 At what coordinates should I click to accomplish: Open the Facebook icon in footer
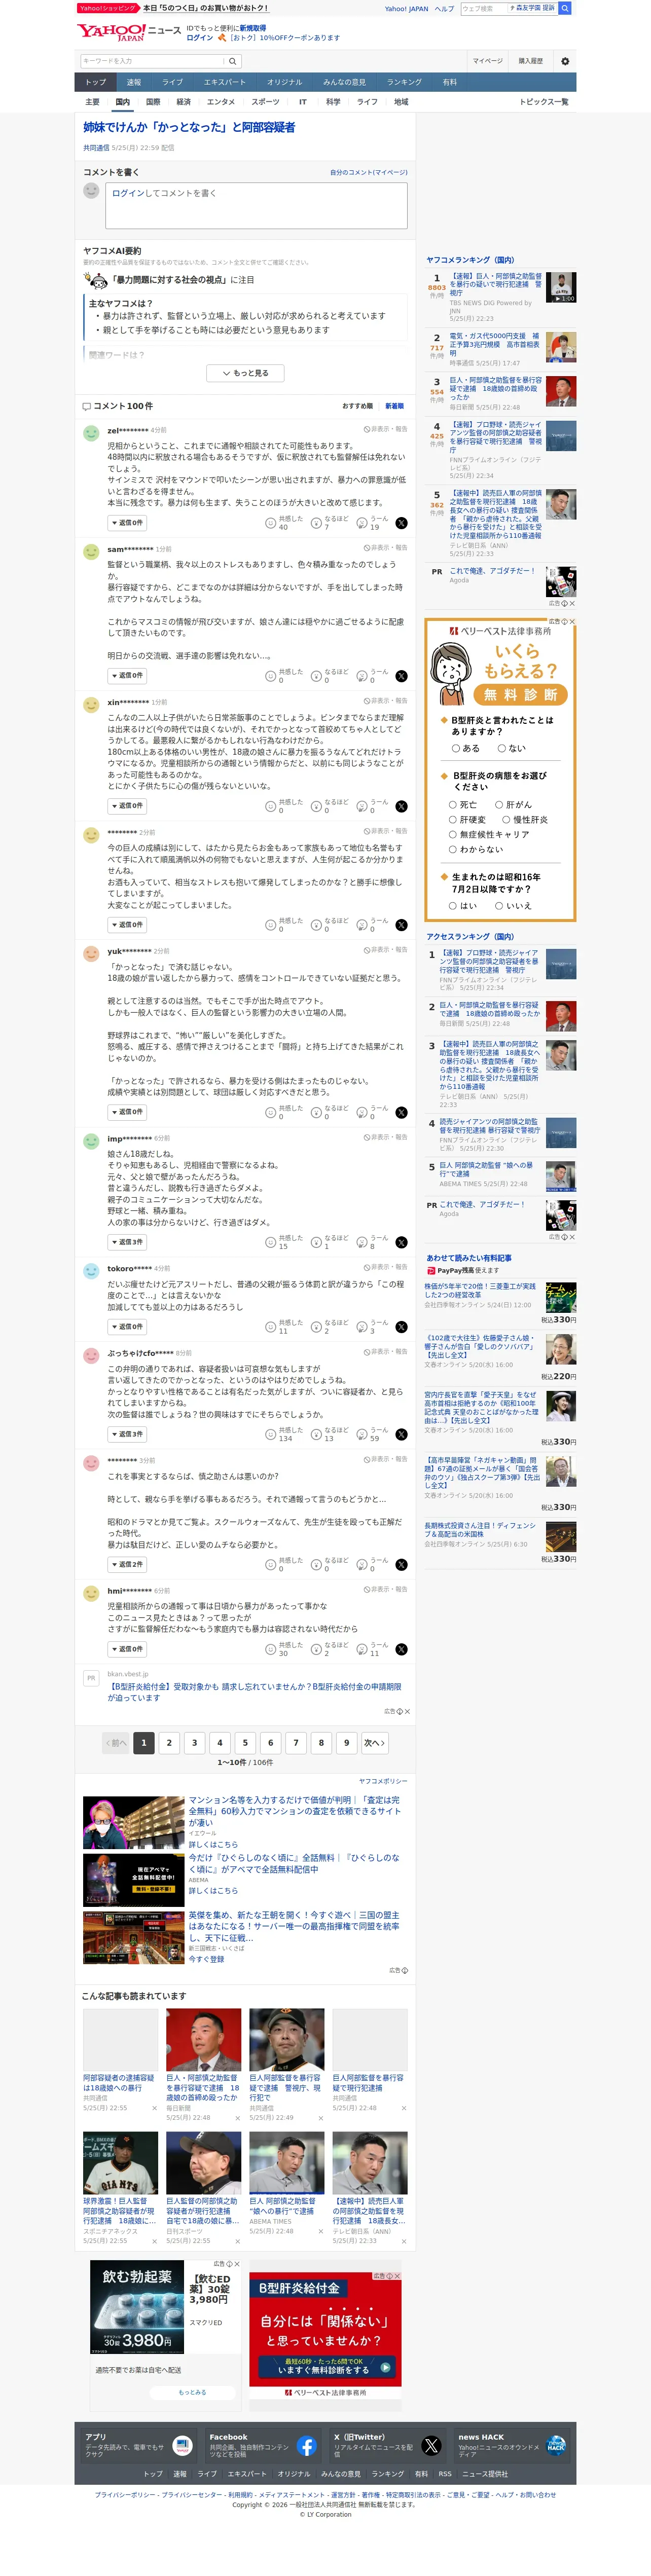pyautogui.click(x=307, y=2446)
